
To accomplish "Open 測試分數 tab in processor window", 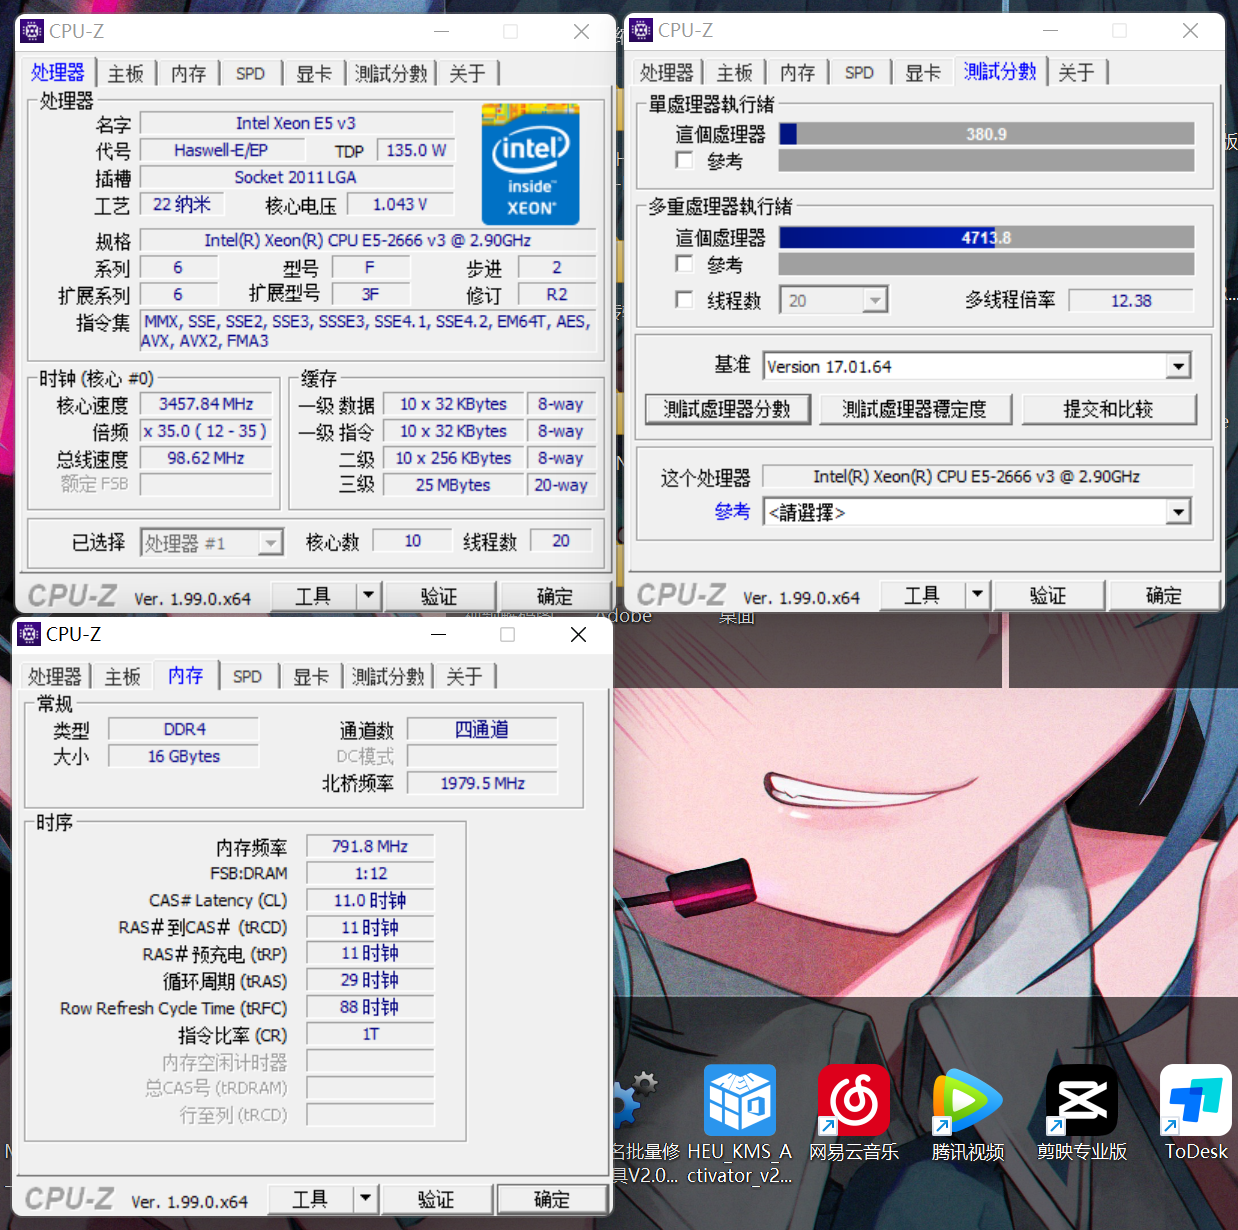I will [391, 74].
